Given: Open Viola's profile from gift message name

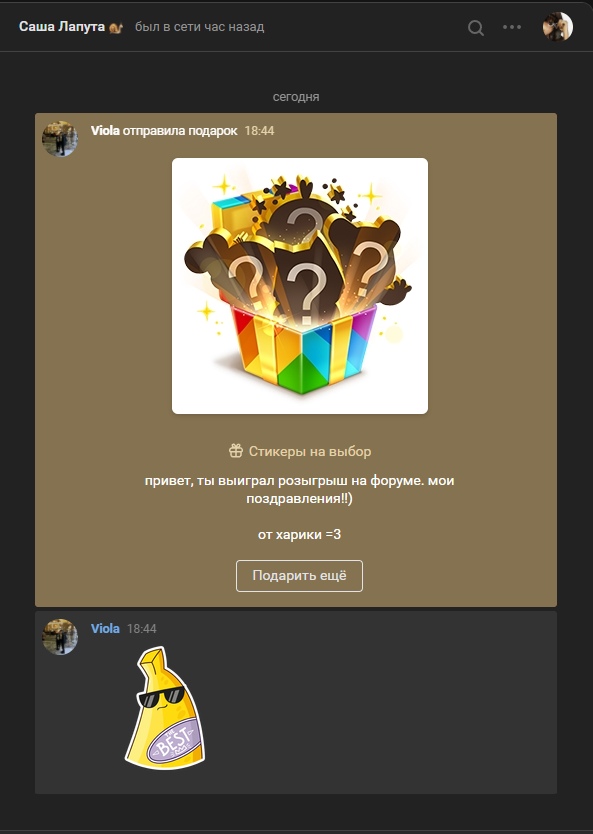Looking at the screenshot, I should point(105,131).
